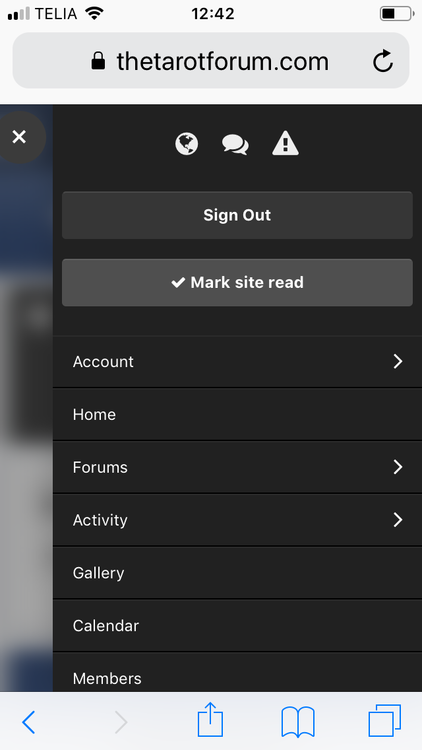Tap the thetarotforum.com address bar
422x750 pixels.
tap(211, 61)
